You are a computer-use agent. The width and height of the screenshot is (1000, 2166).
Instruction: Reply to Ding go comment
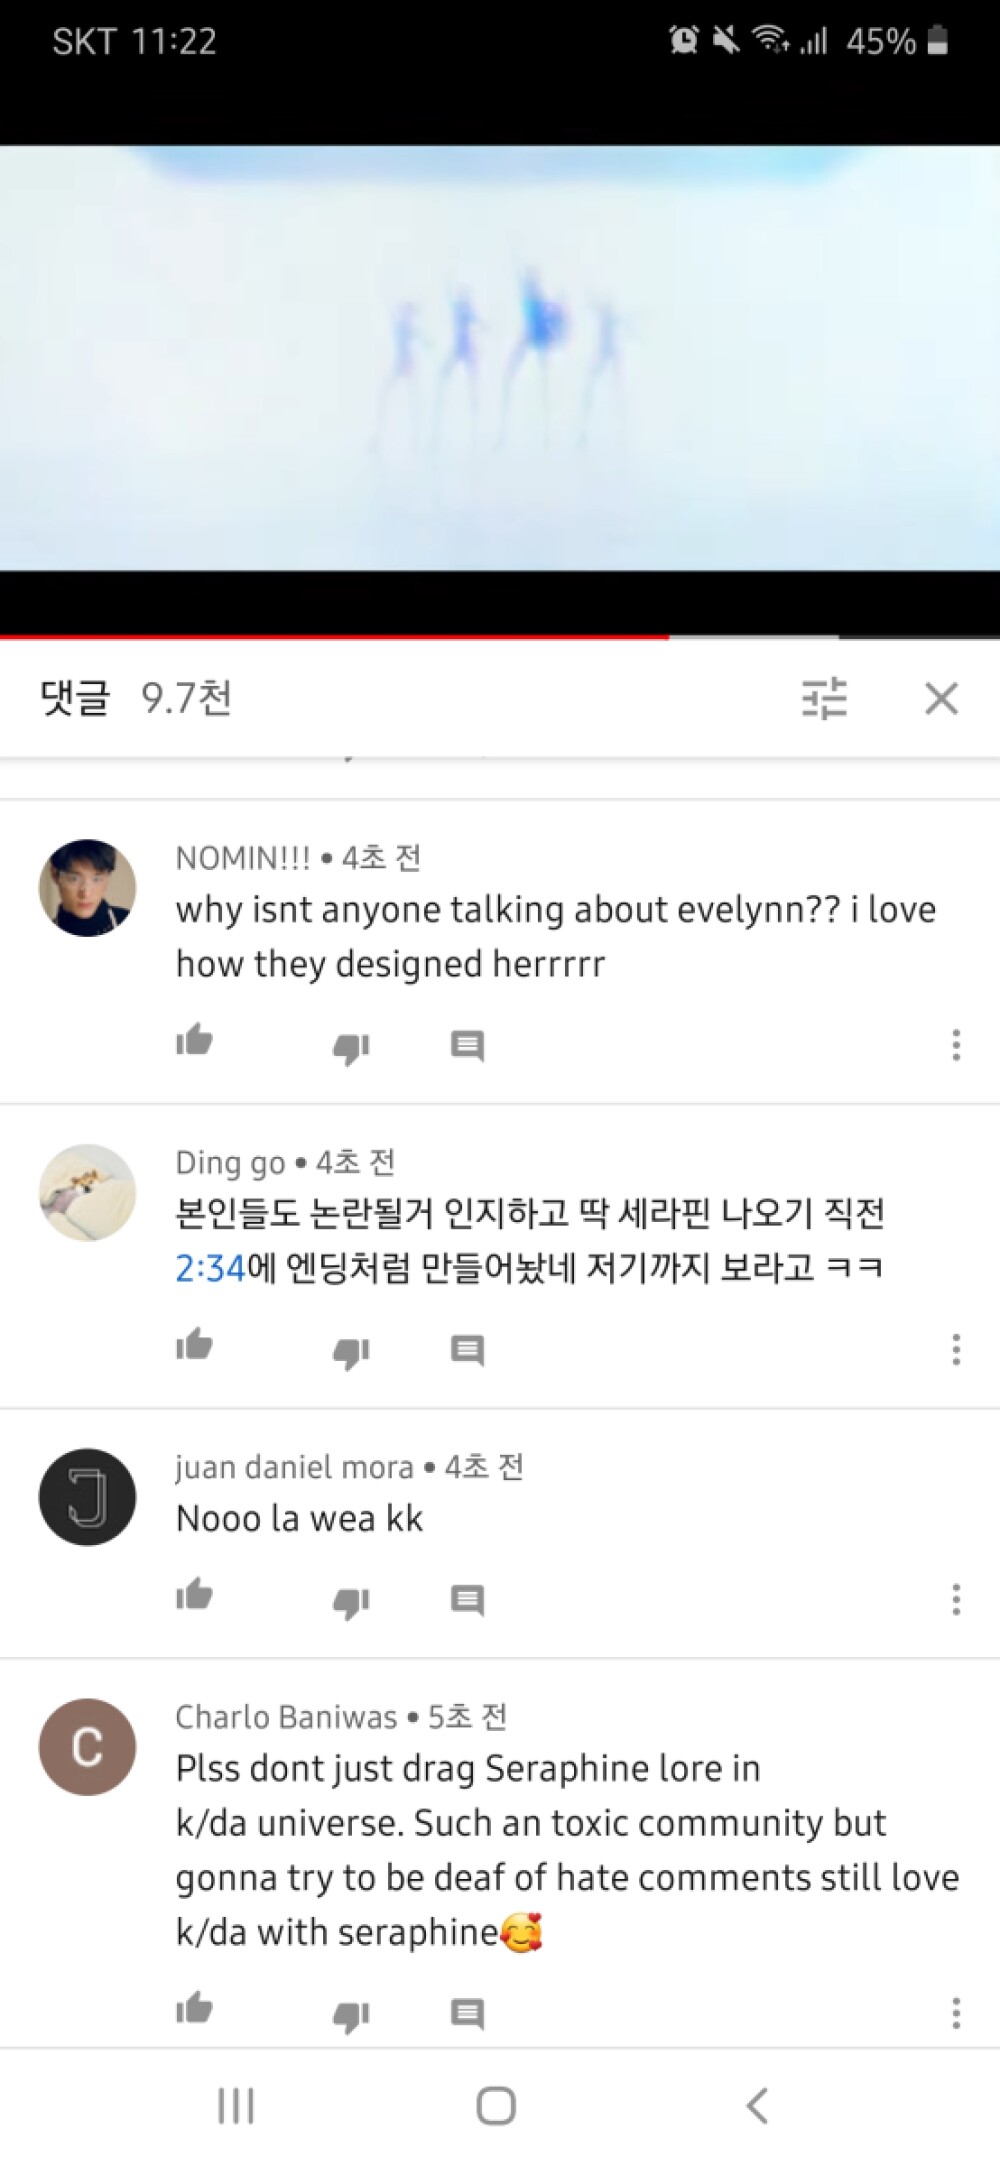[467, 1350]
